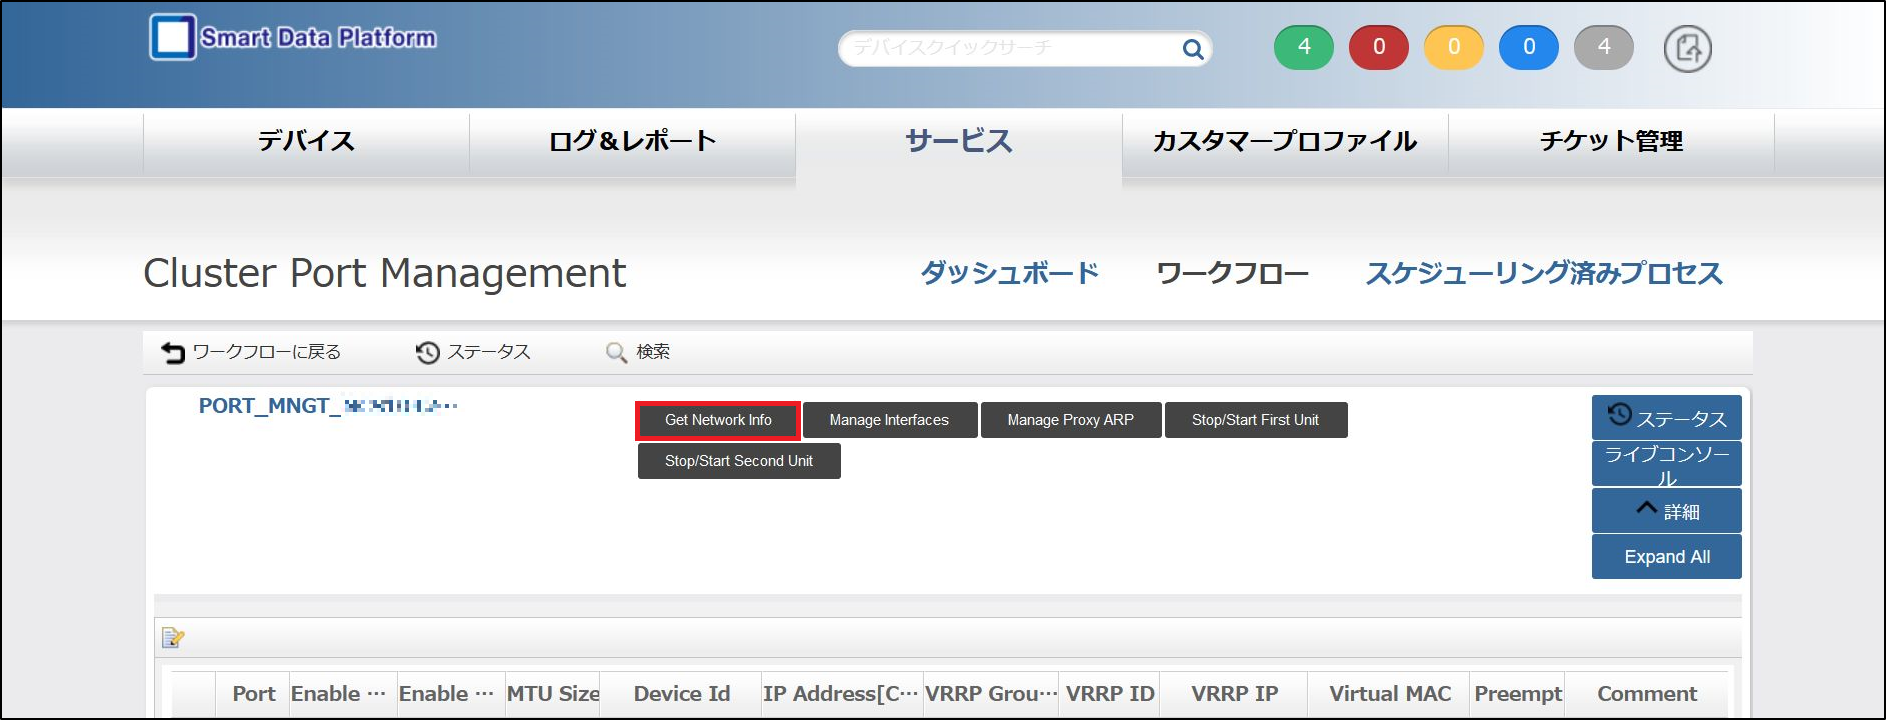Click the ワークフローに戻る back toolbar item
Screen dimensions: 1886x720
click(252, 352)
